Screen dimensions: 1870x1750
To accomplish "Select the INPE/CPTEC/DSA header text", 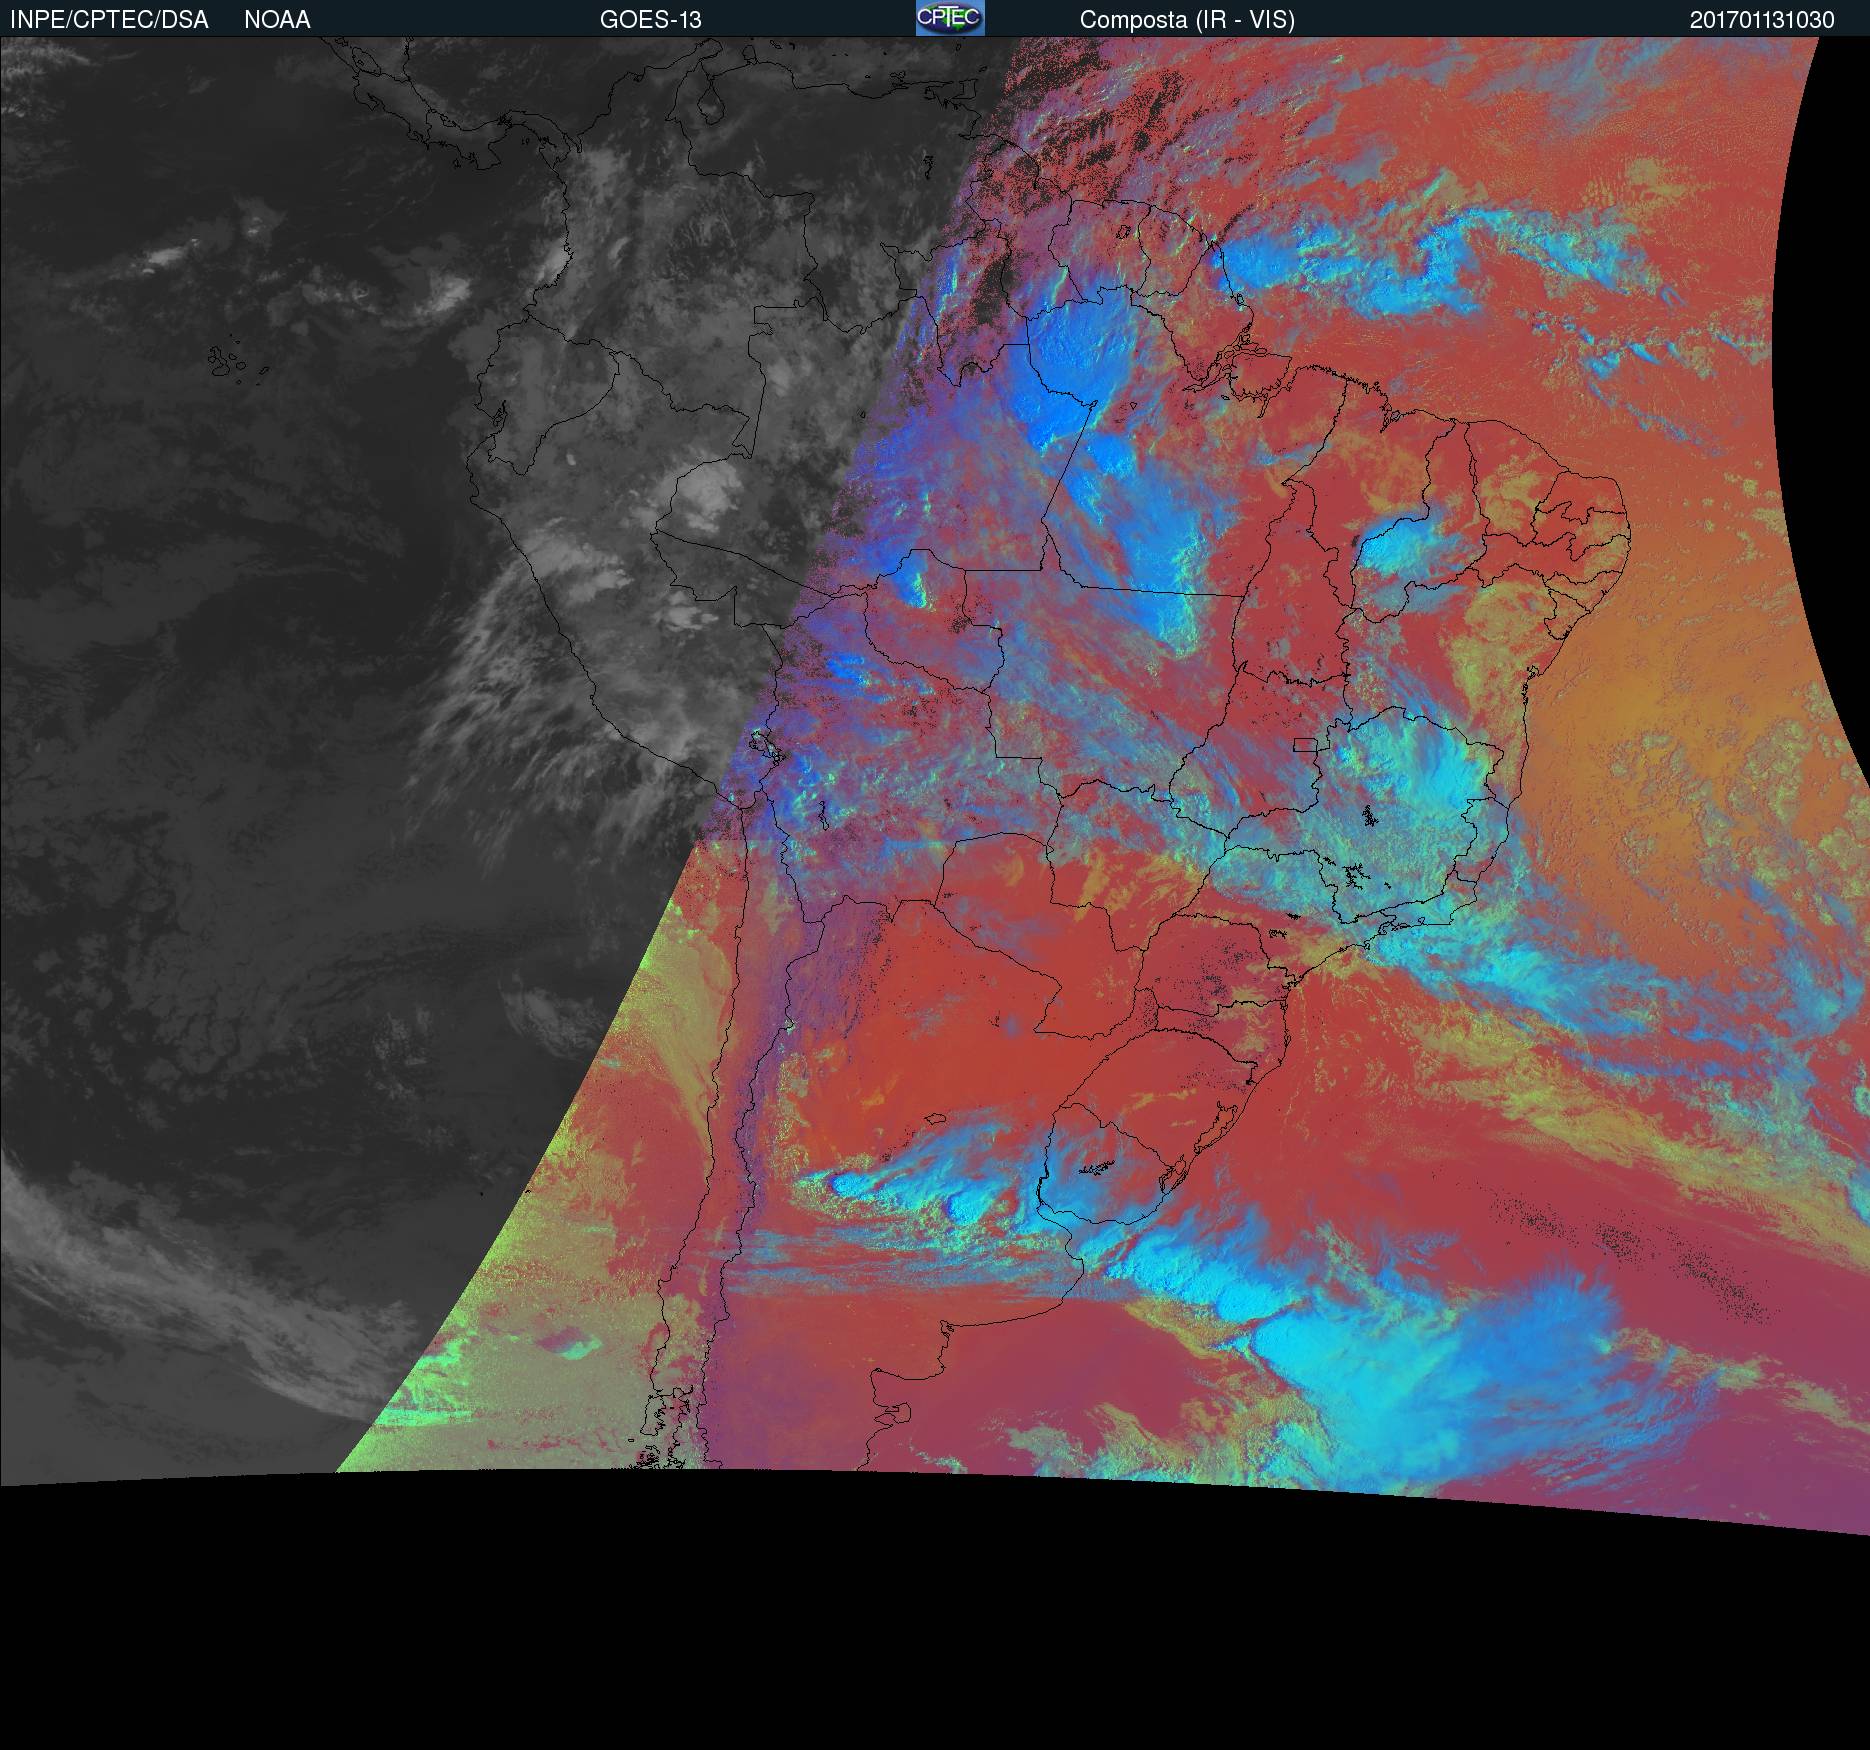I will (x=109, y=20).
